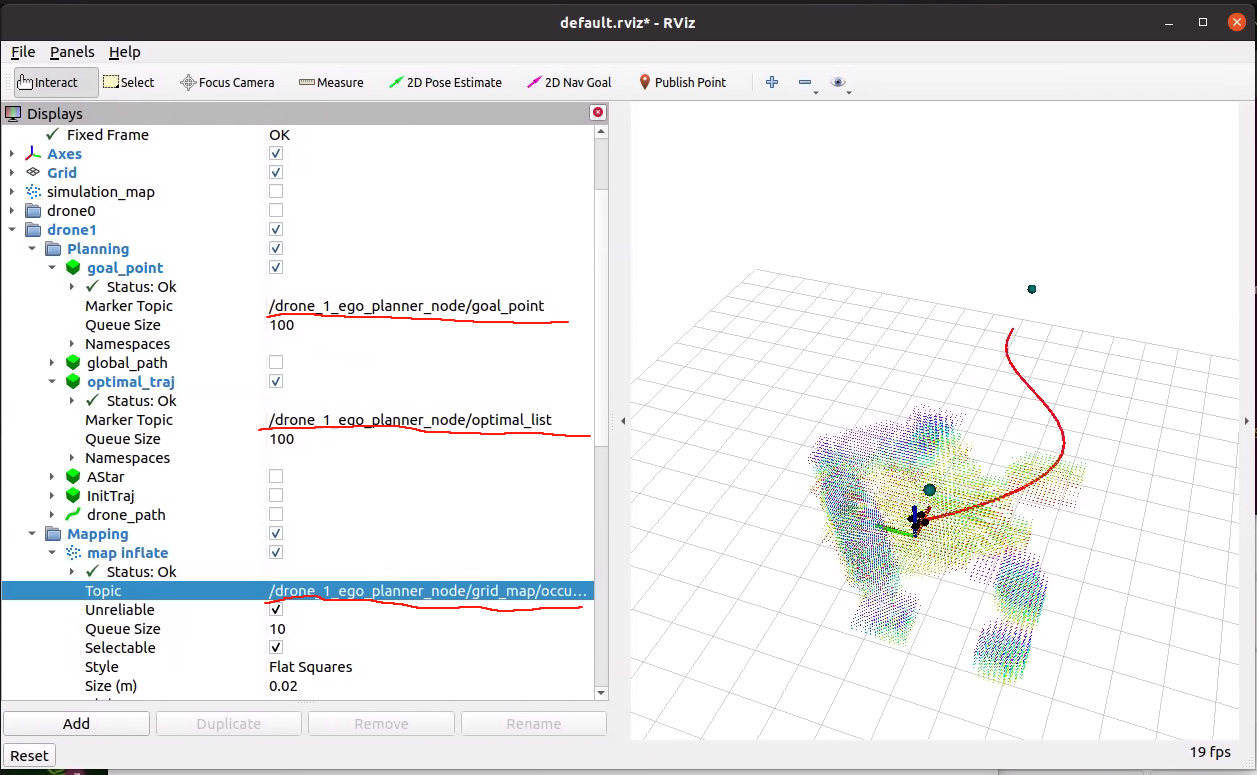Click the simulation_map point cloud icon
The width and height of the screenshot is (1257, 775).
[x=33, y=191]
